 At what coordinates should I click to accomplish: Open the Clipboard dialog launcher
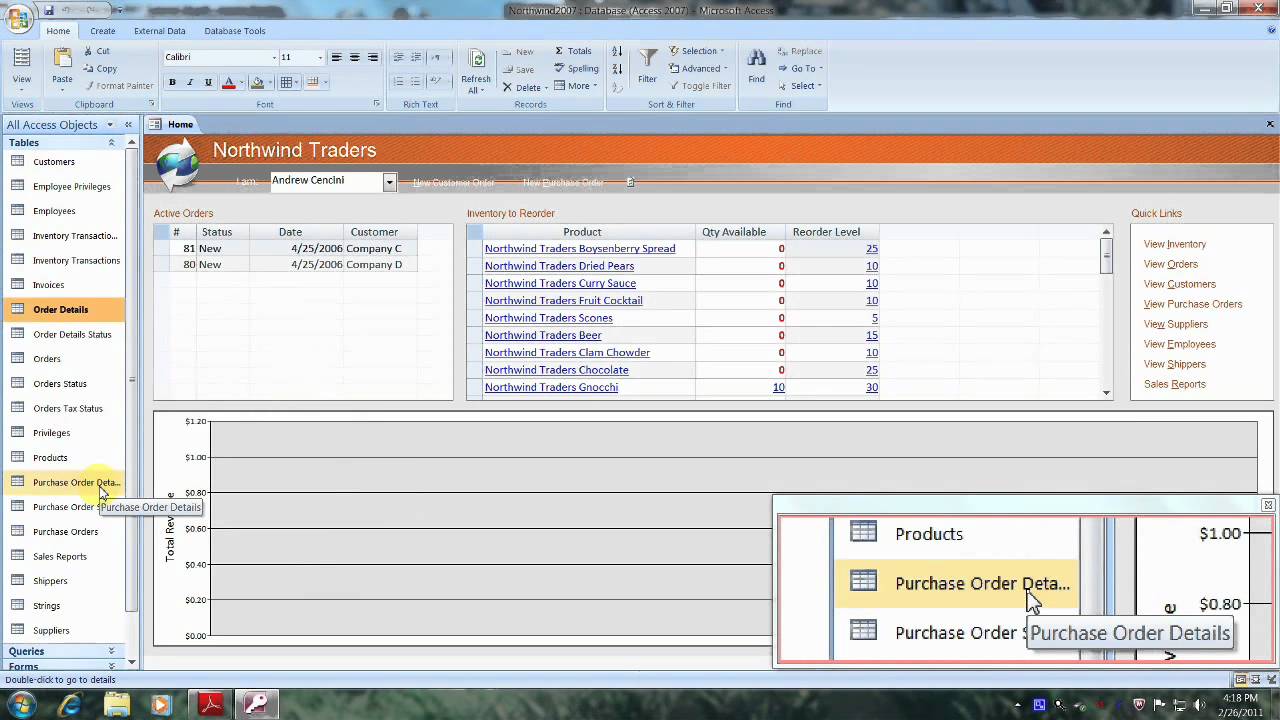pyautogui.click(x=151, y=104)
